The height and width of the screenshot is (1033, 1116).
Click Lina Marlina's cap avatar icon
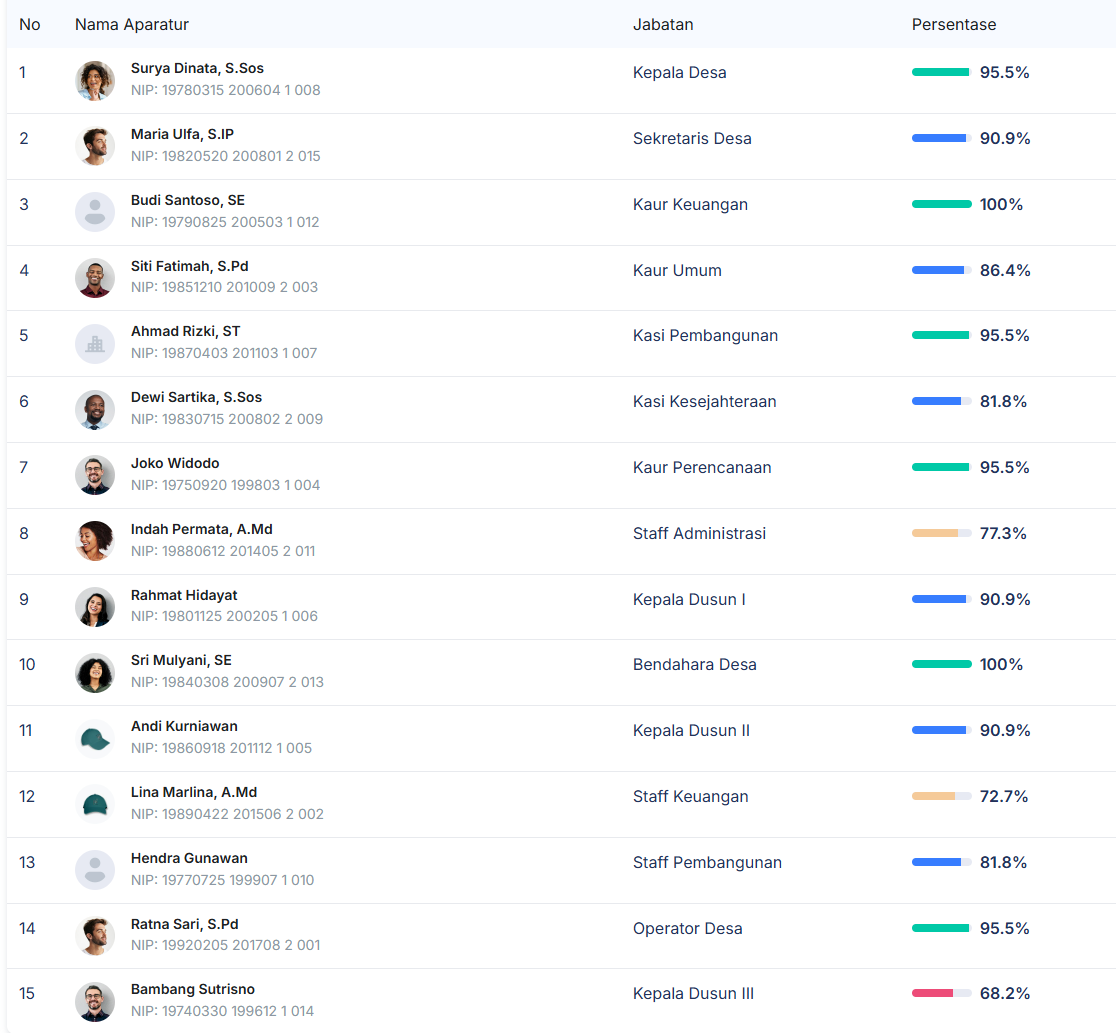tap(95, 804)
